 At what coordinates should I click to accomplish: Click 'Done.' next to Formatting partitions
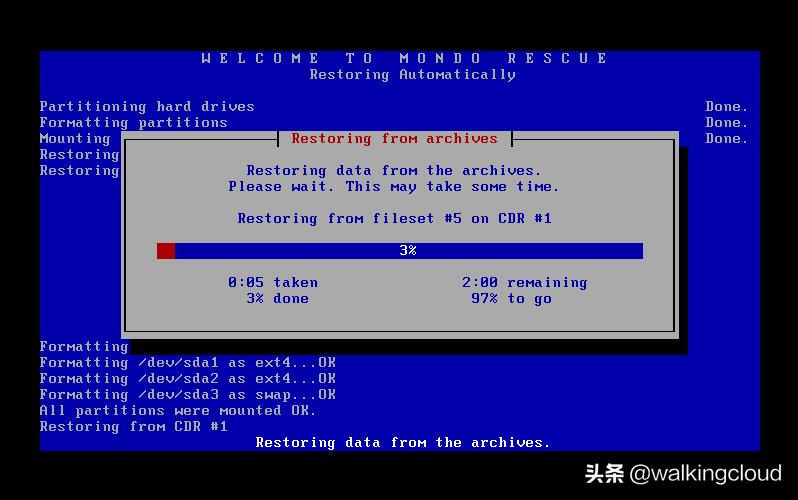pos(727,123)
